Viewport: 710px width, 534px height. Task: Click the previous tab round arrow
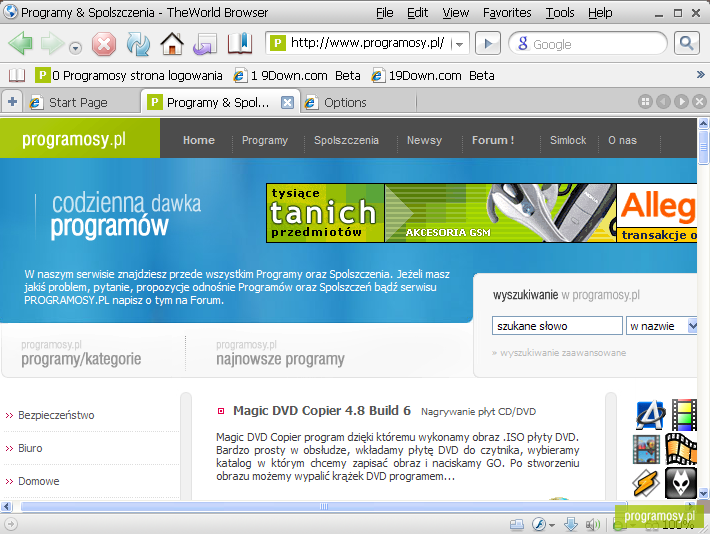pos(663,101)
